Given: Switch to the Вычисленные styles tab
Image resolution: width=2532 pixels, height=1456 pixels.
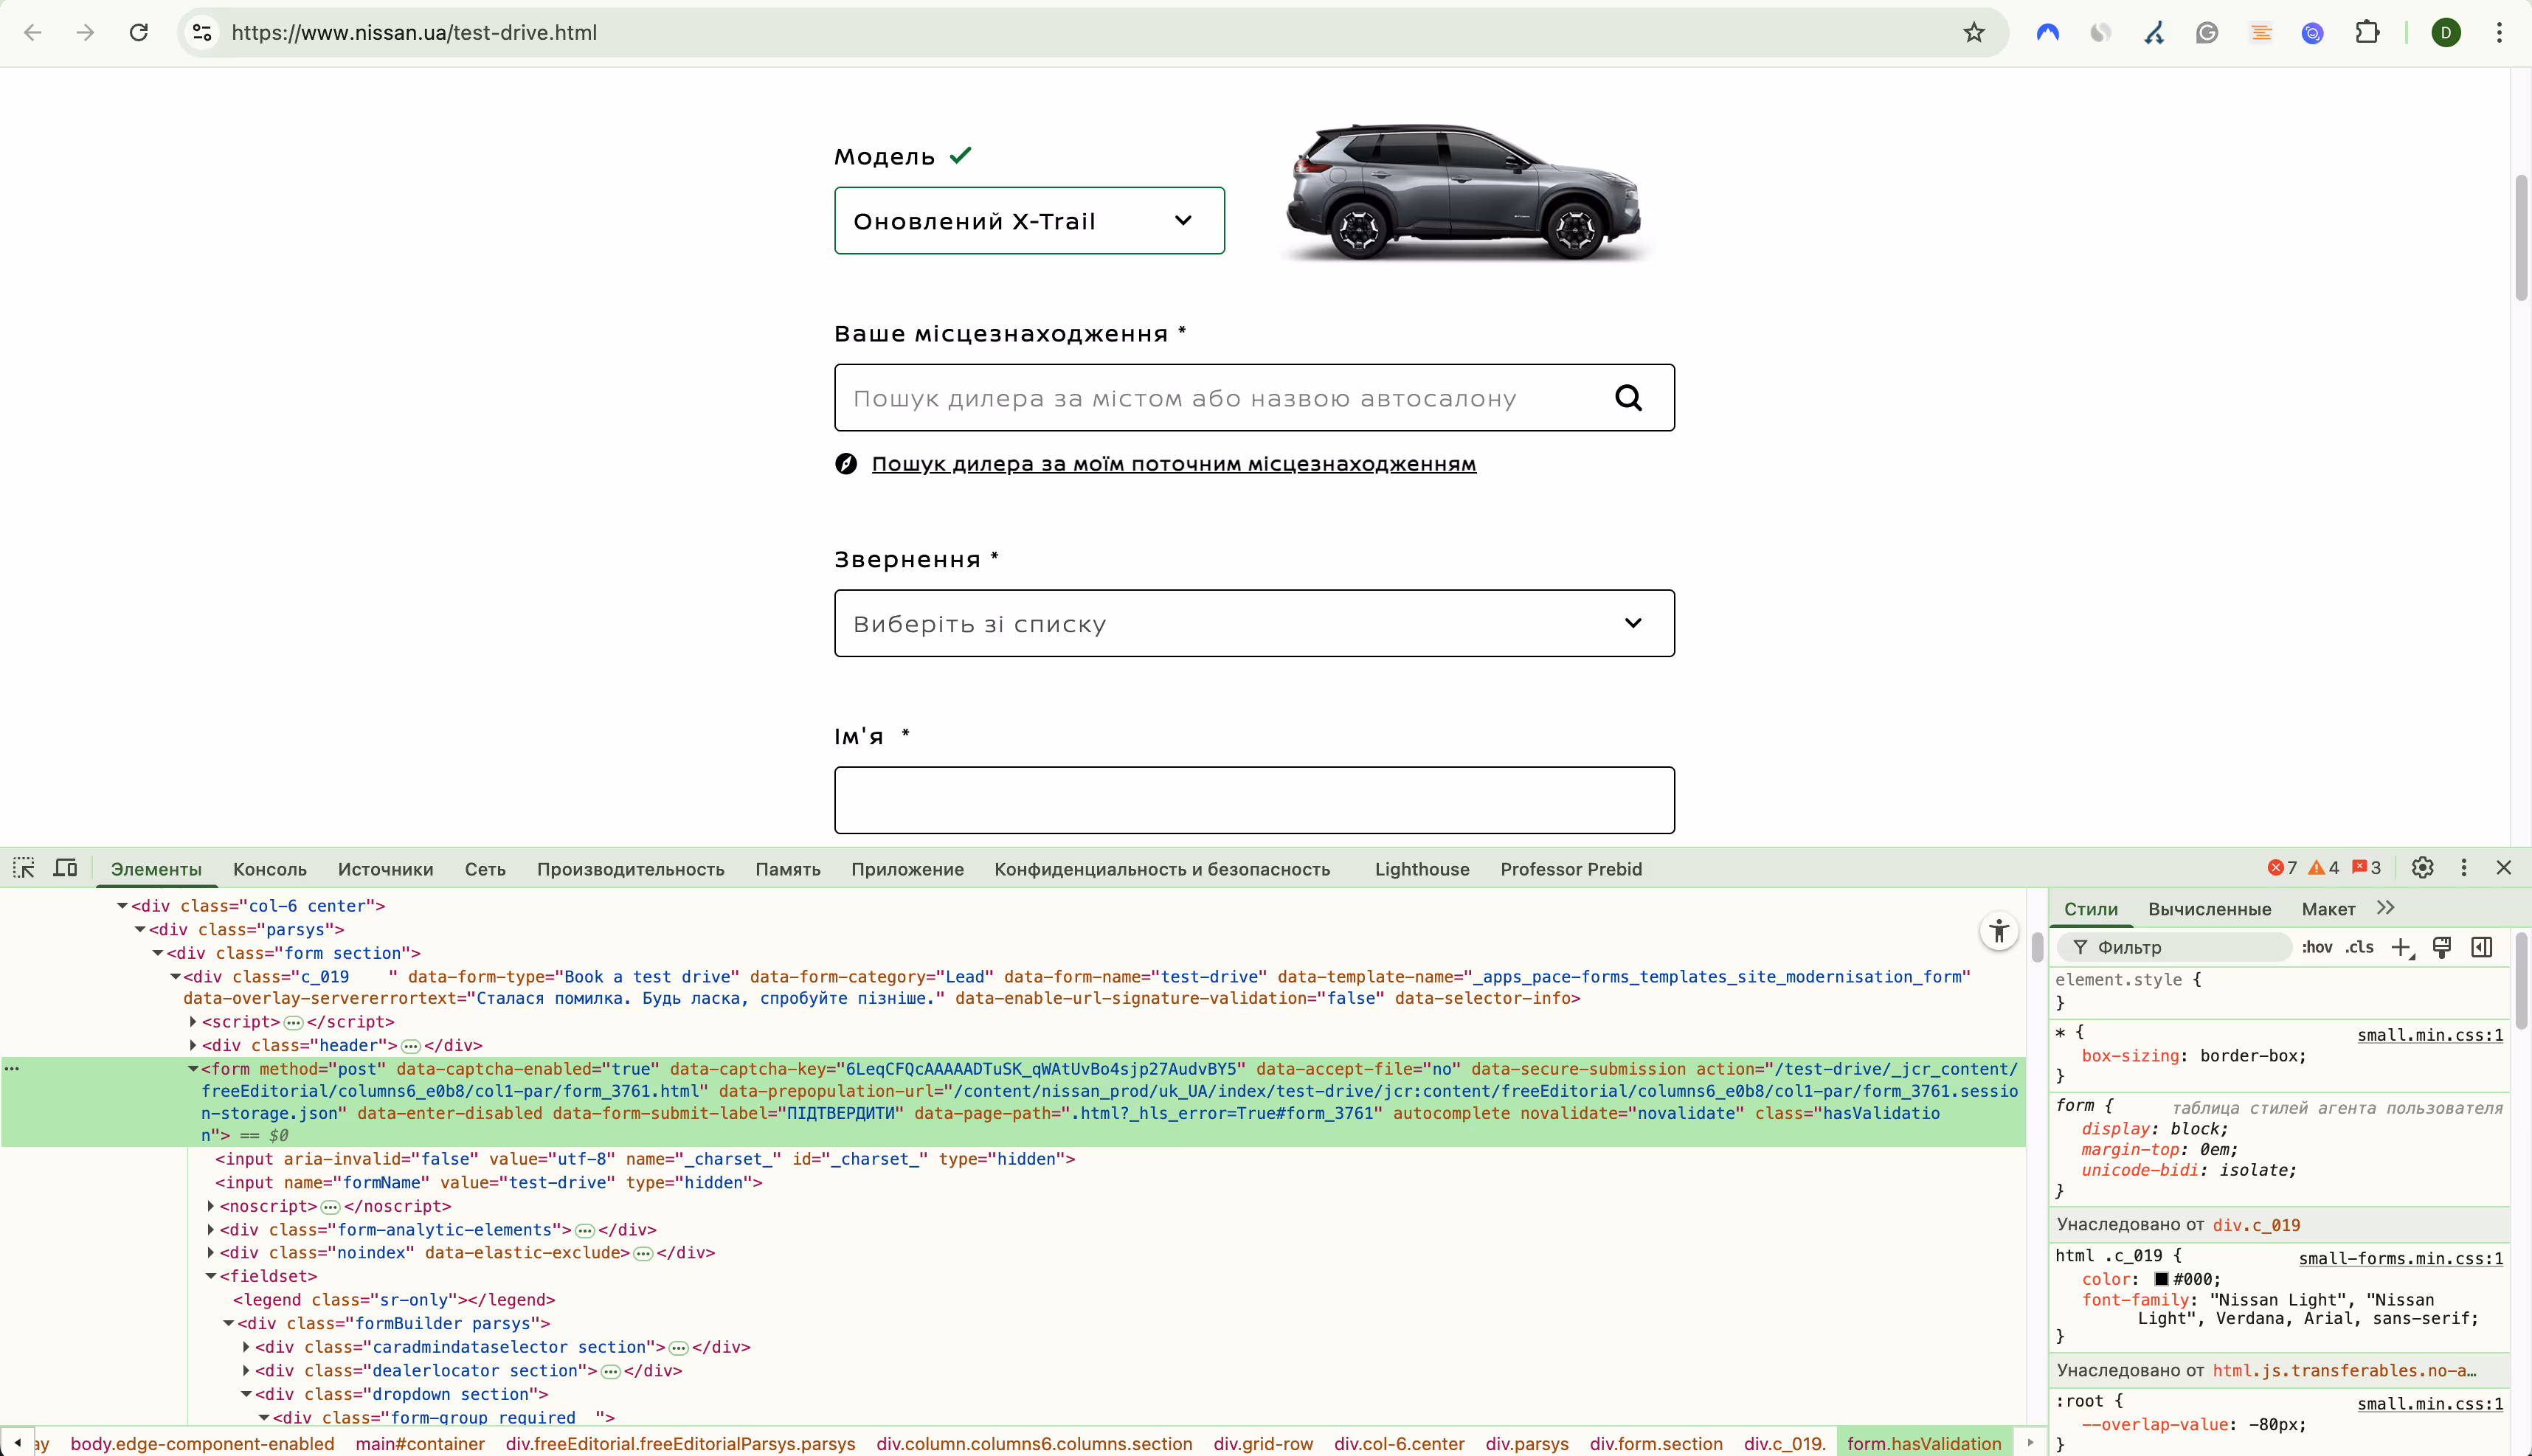Looking at the screenshot, I should tap(2210, 909).
